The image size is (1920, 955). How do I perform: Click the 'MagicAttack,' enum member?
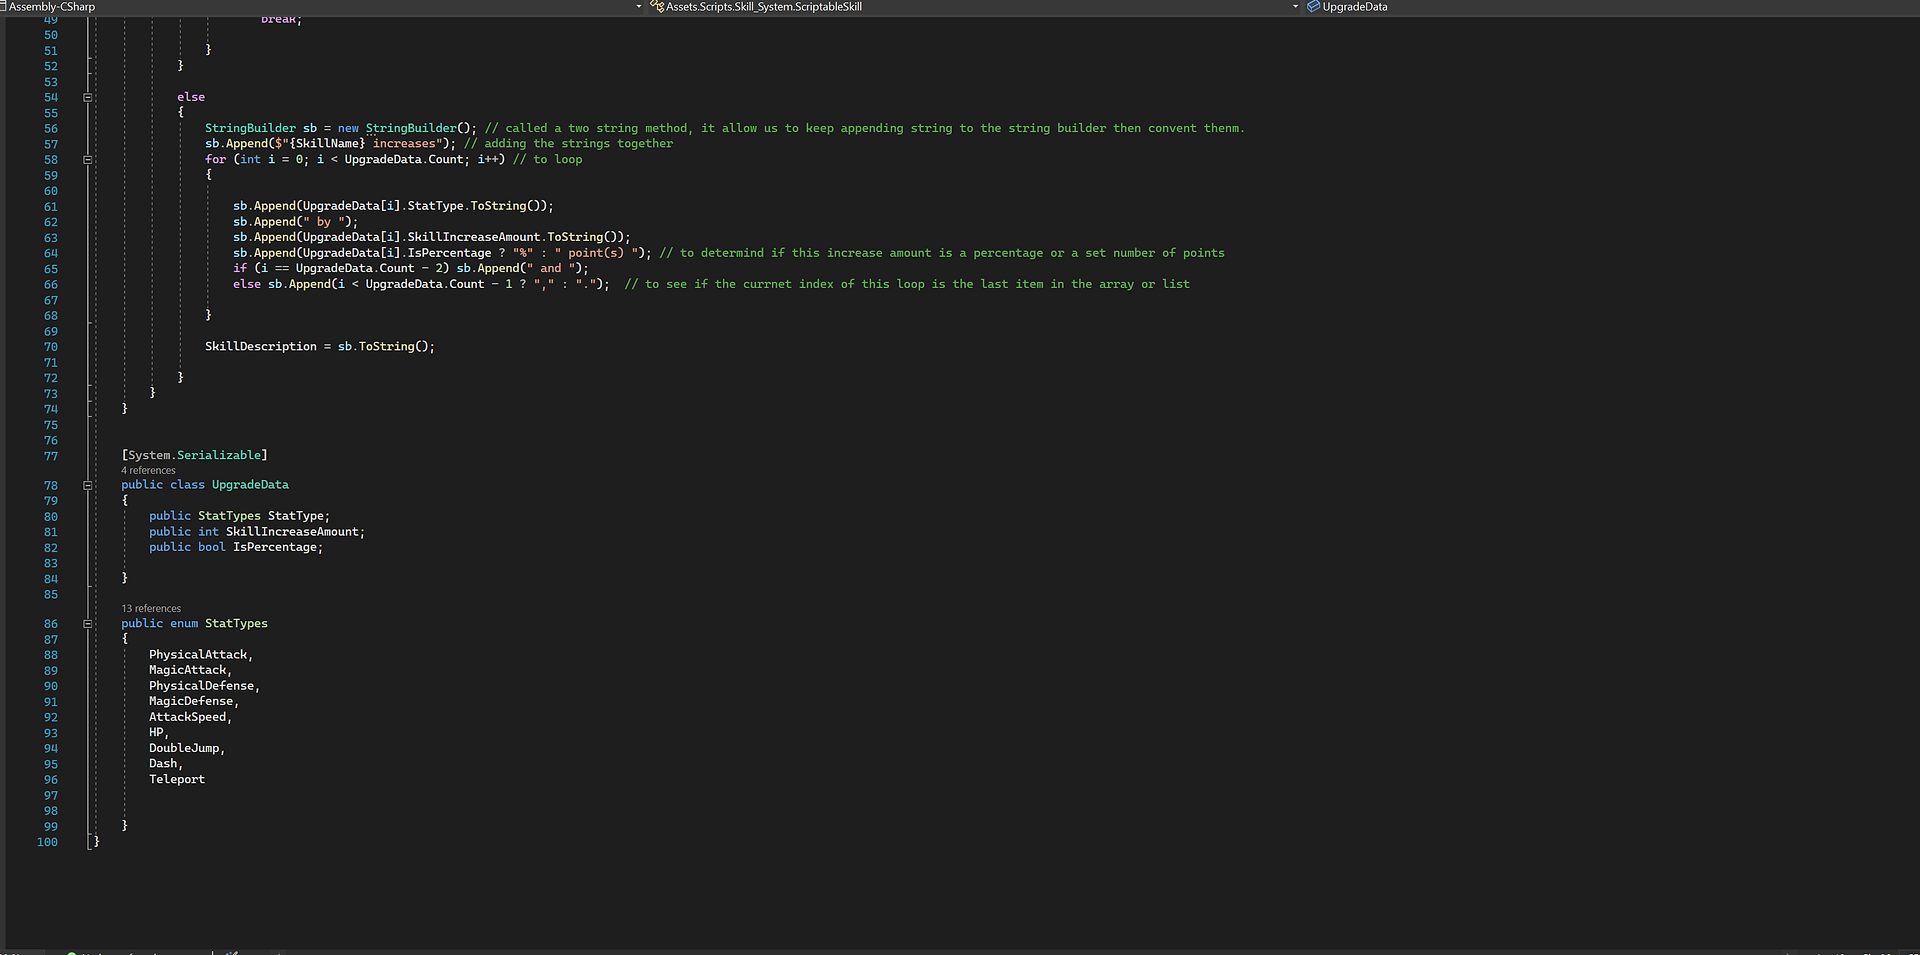(190, 670)
